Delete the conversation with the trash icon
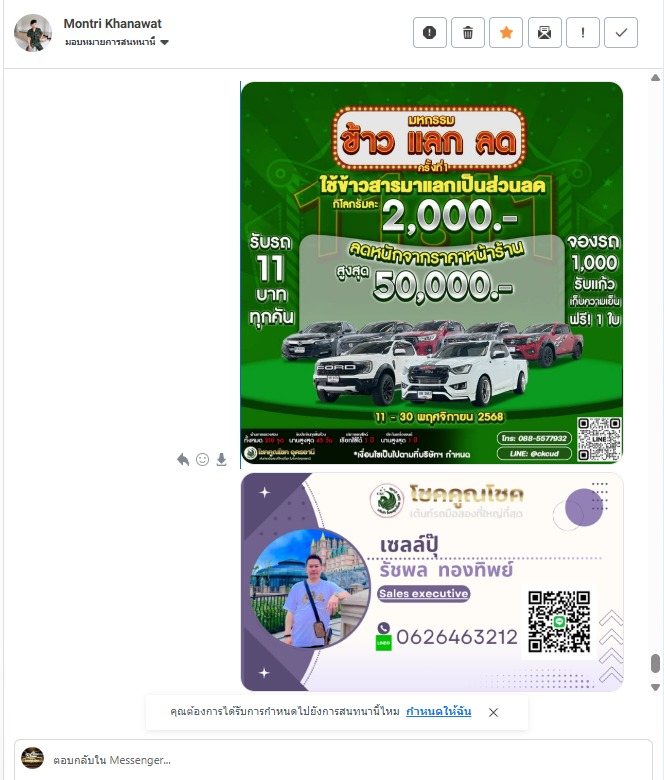664x780 pixels. pos(468,33)
